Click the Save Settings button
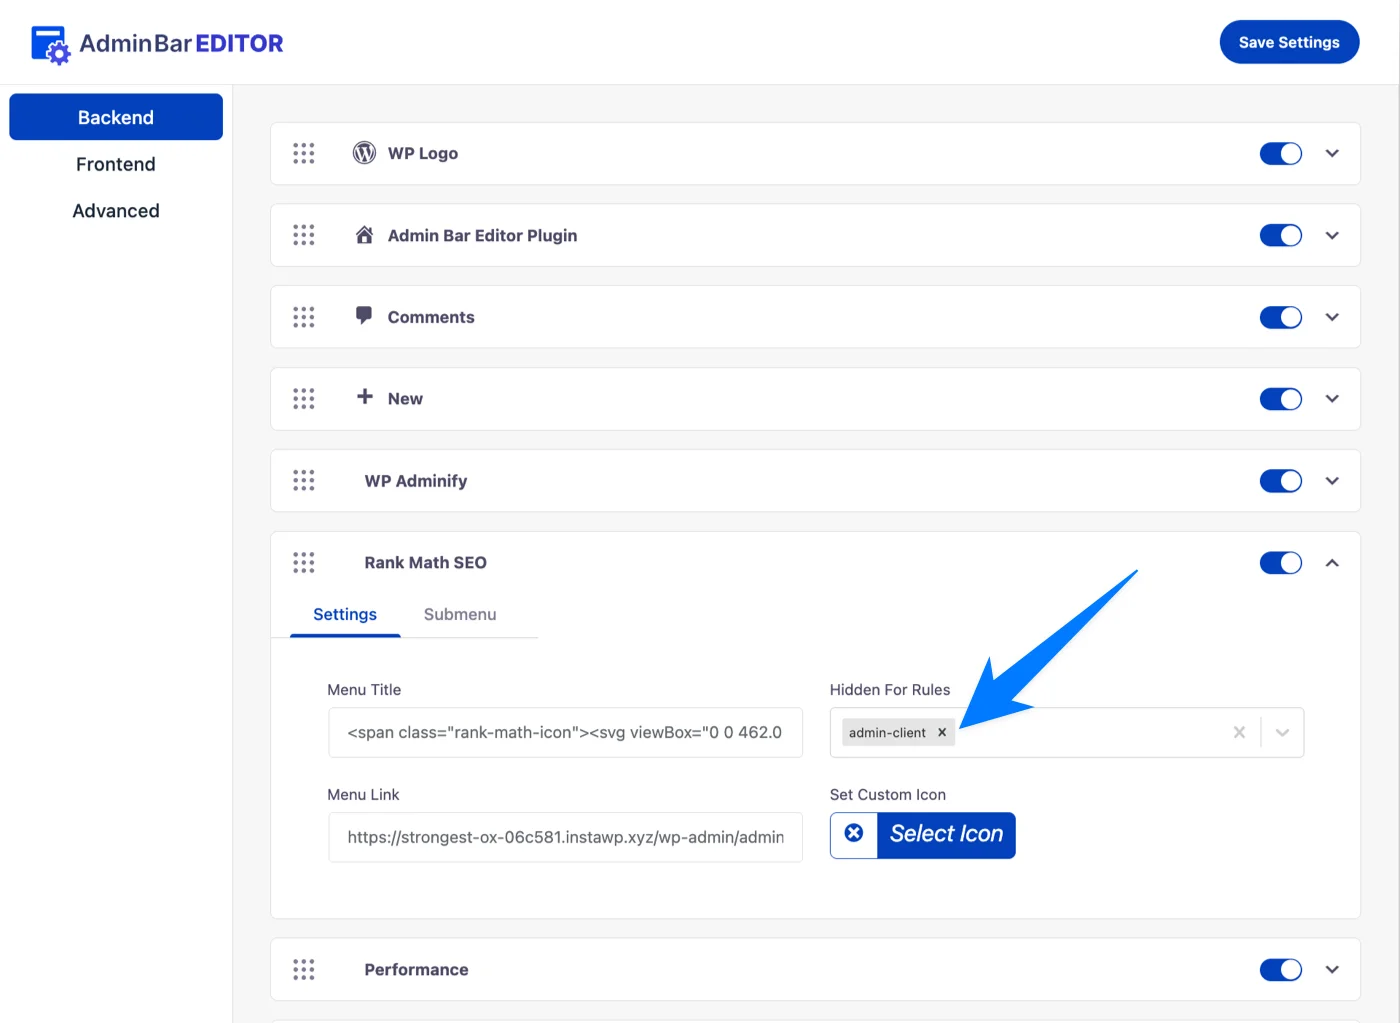 1289,41
